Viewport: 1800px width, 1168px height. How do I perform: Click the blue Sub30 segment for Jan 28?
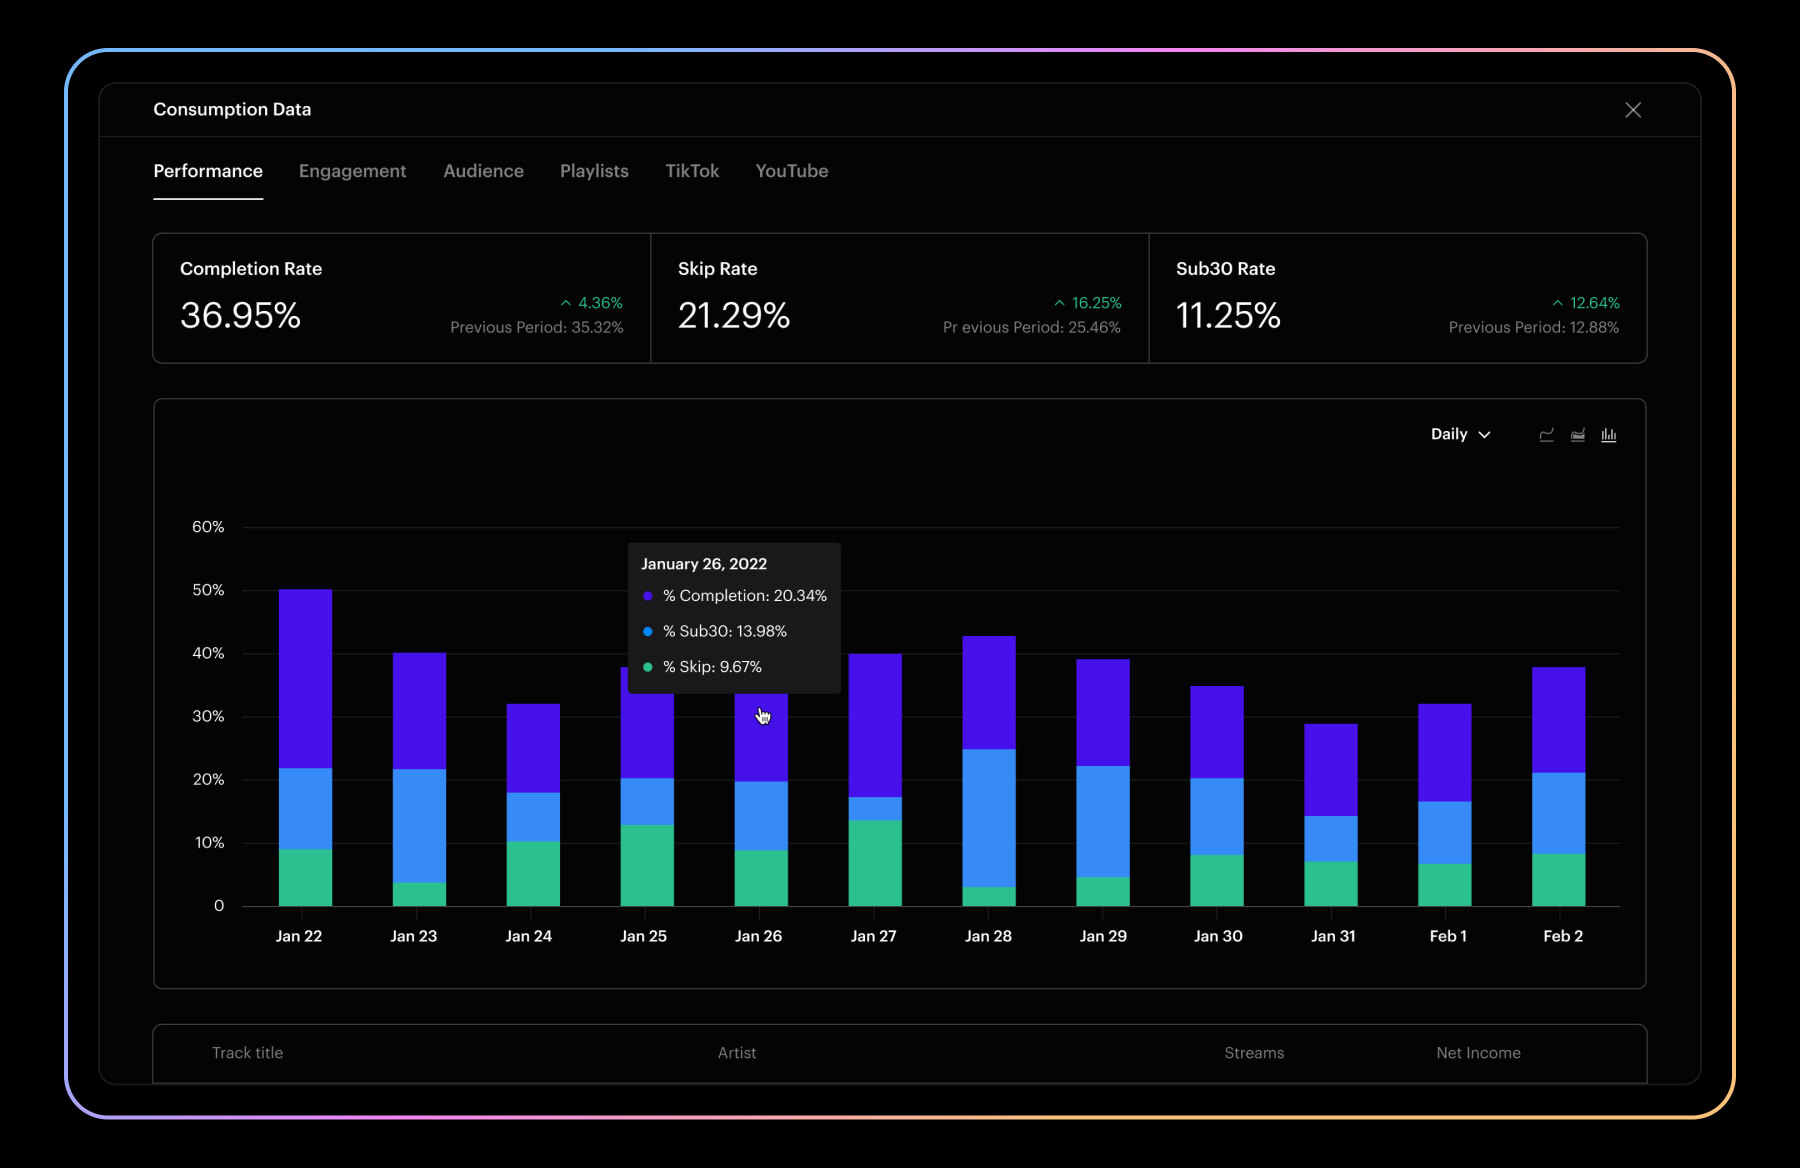[988, 817]
